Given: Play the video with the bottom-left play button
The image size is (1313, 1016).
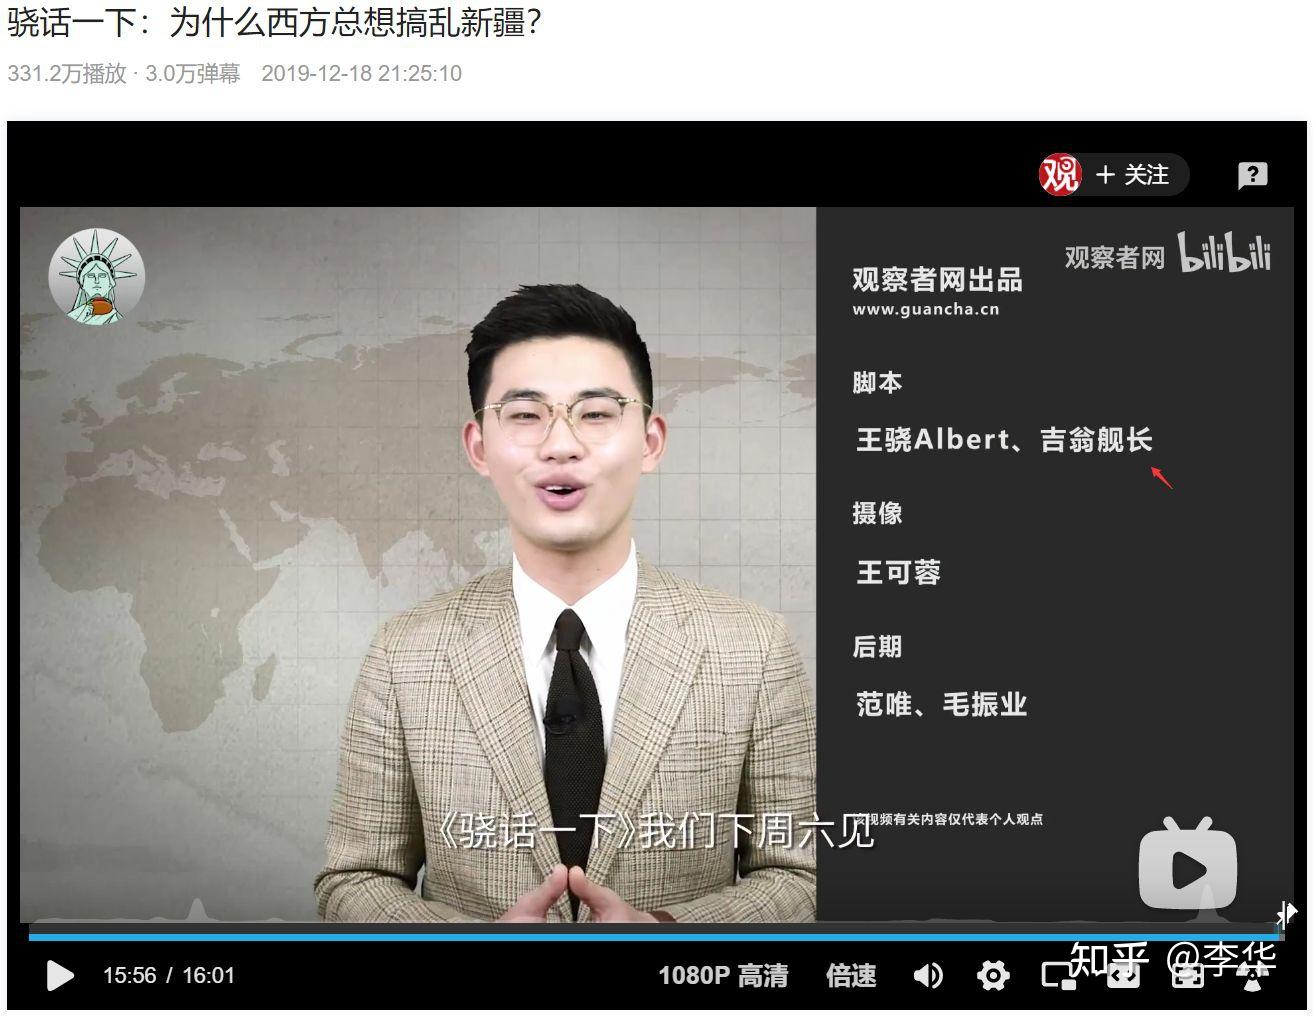Looking at the screenshot, I should pos(60,975).
